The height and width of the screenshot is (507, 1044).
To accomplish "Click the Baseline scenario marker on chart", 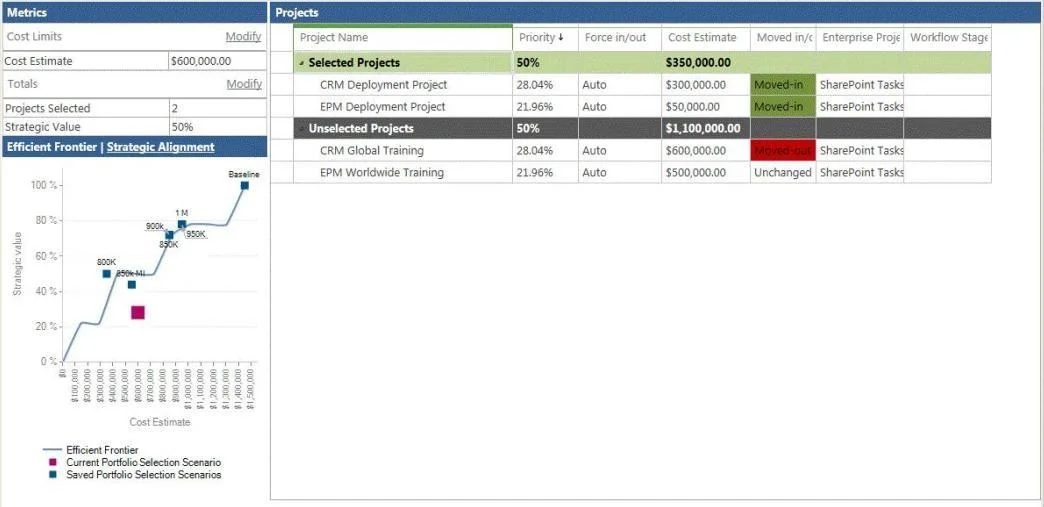I will (244, 185).
